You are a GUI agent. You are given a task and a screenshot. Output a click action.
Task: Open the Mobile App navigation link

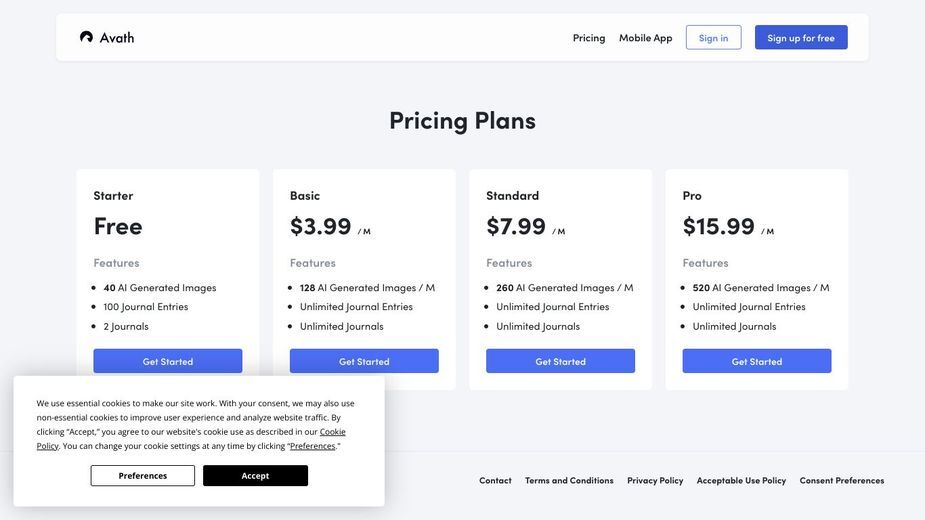(645, 38)
